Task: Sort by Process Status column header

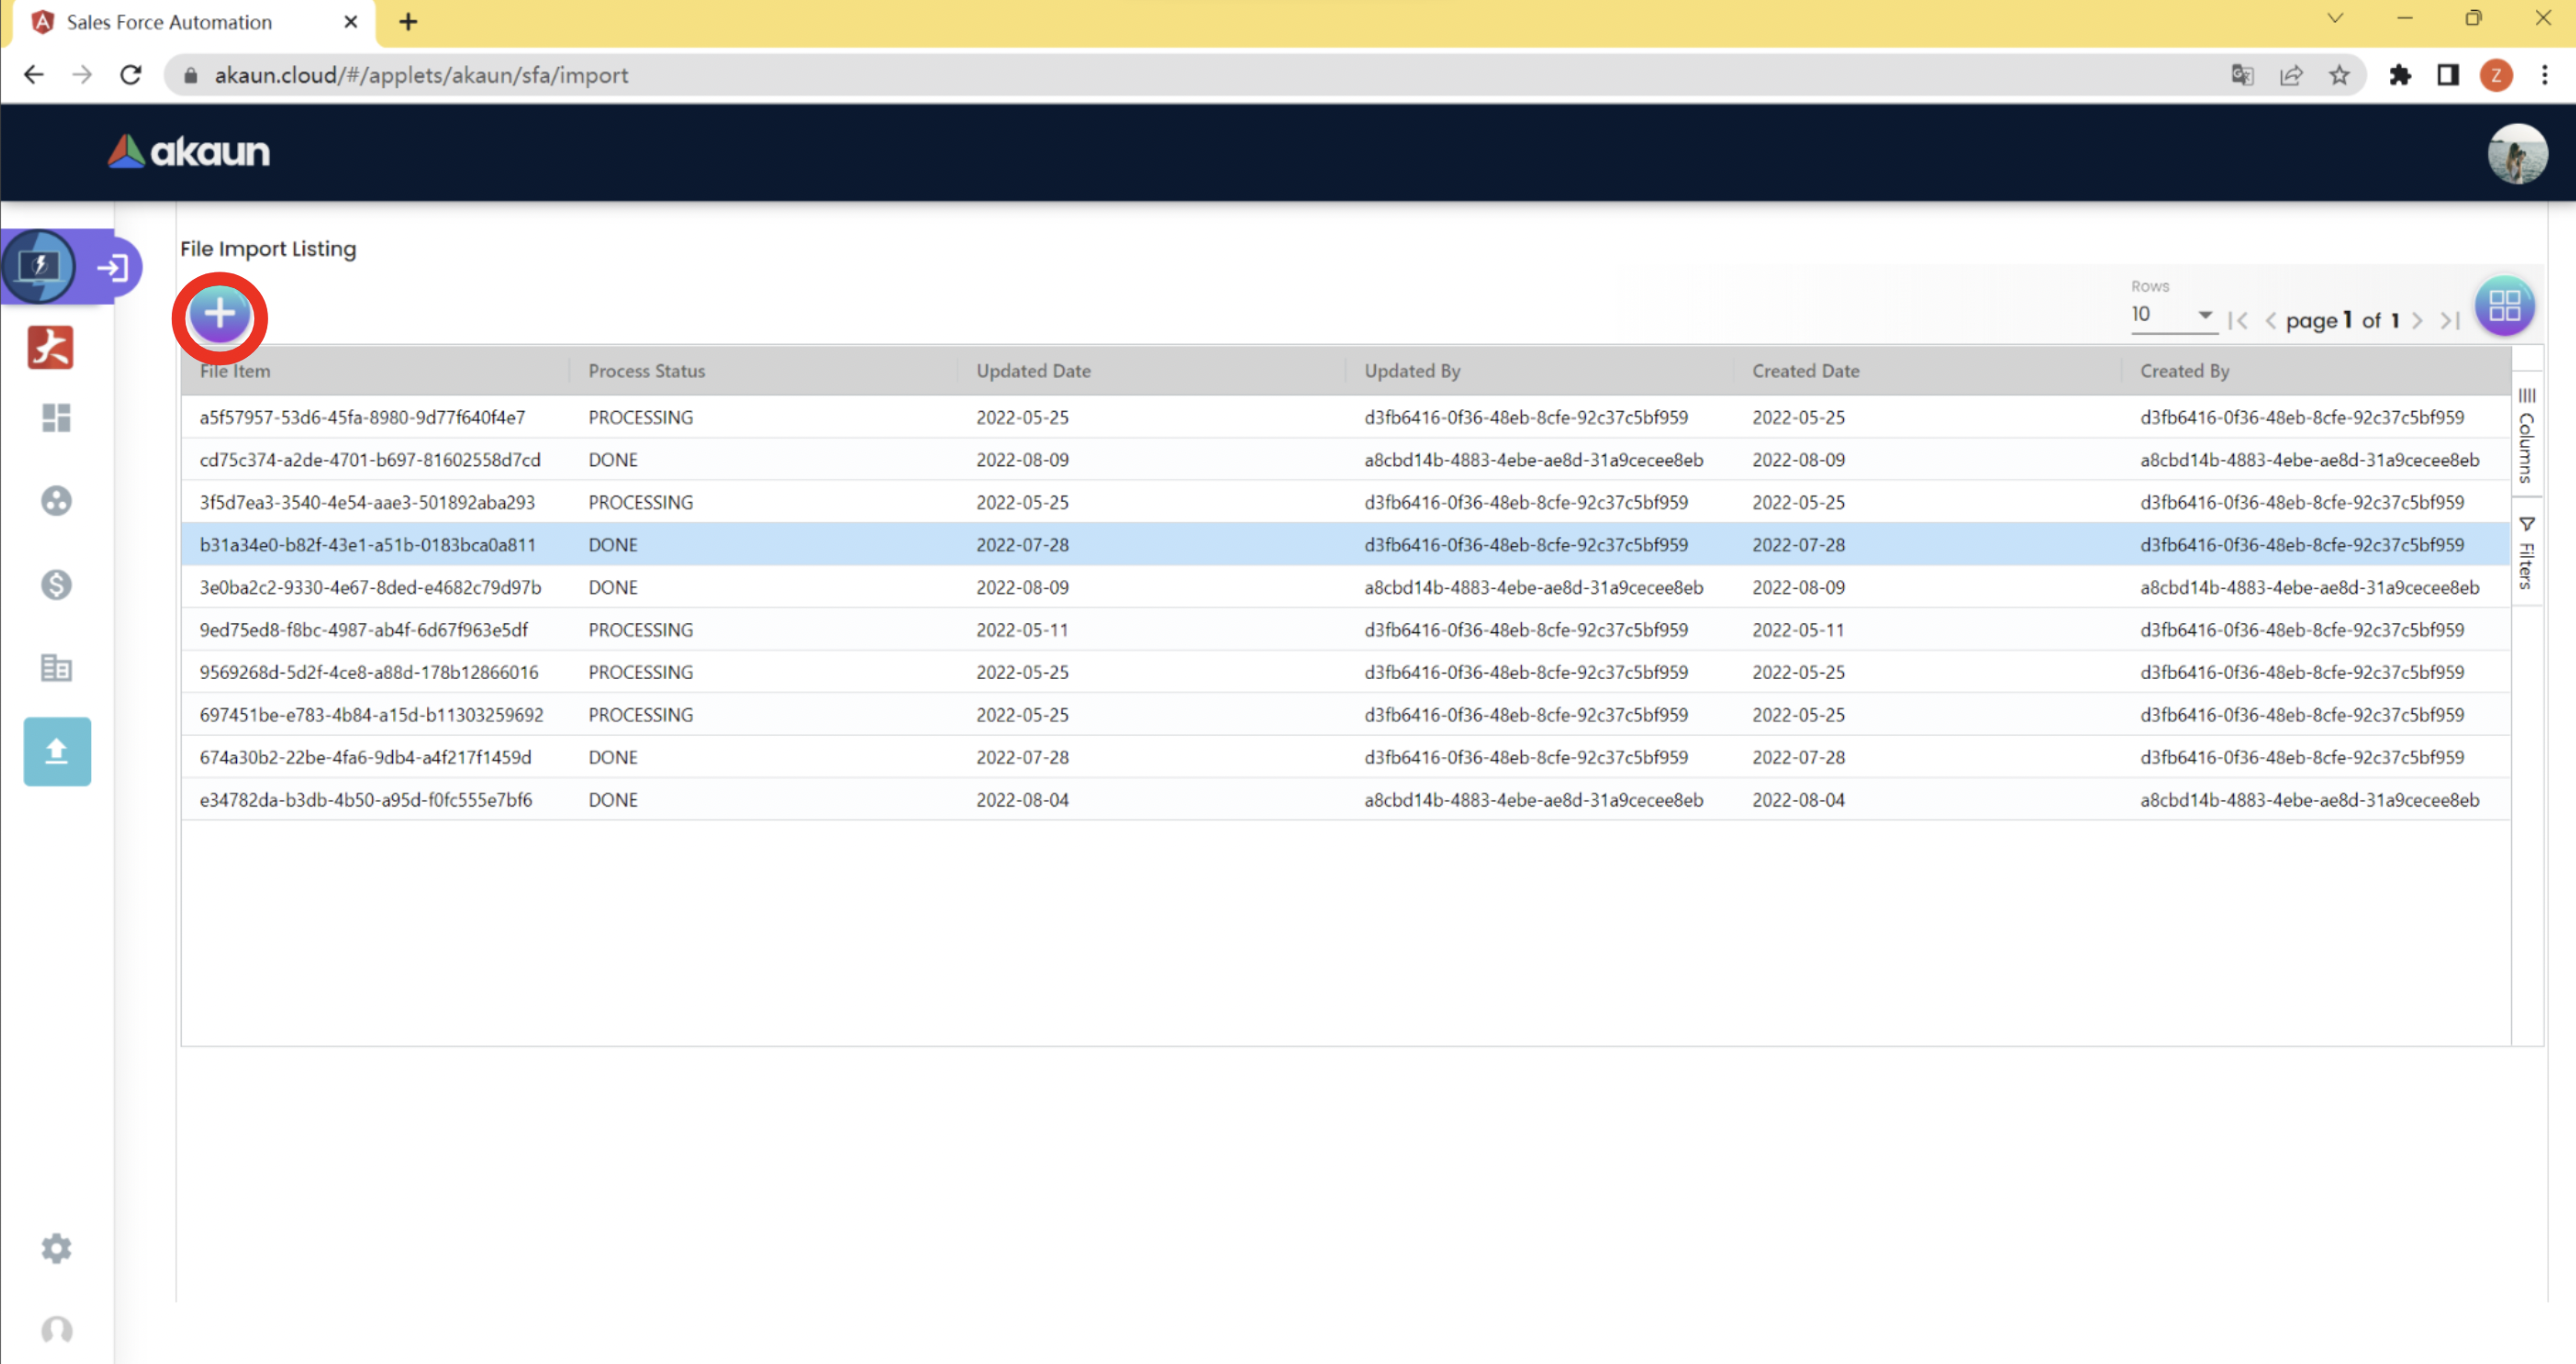Action: [x=646, y=371]
